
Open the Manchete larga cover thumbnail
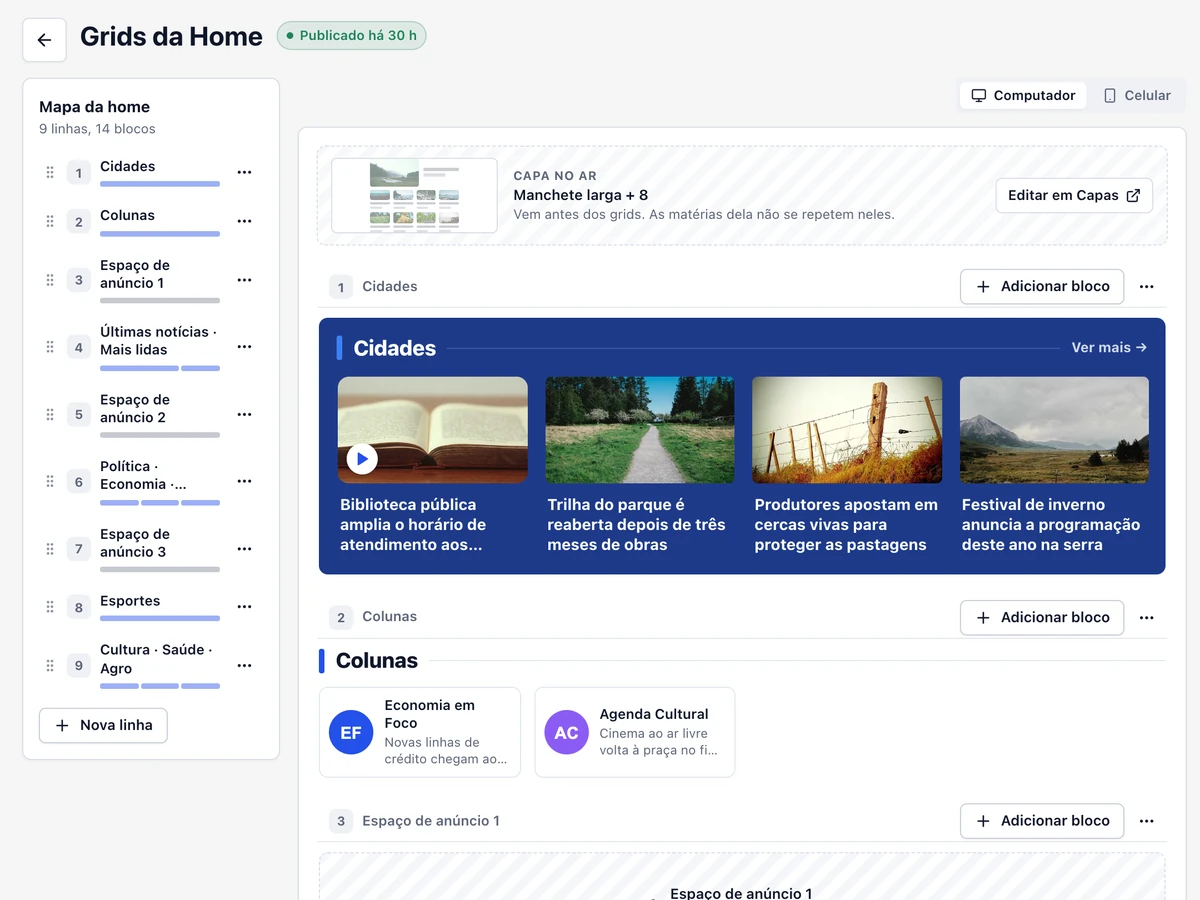click(414, 196)
